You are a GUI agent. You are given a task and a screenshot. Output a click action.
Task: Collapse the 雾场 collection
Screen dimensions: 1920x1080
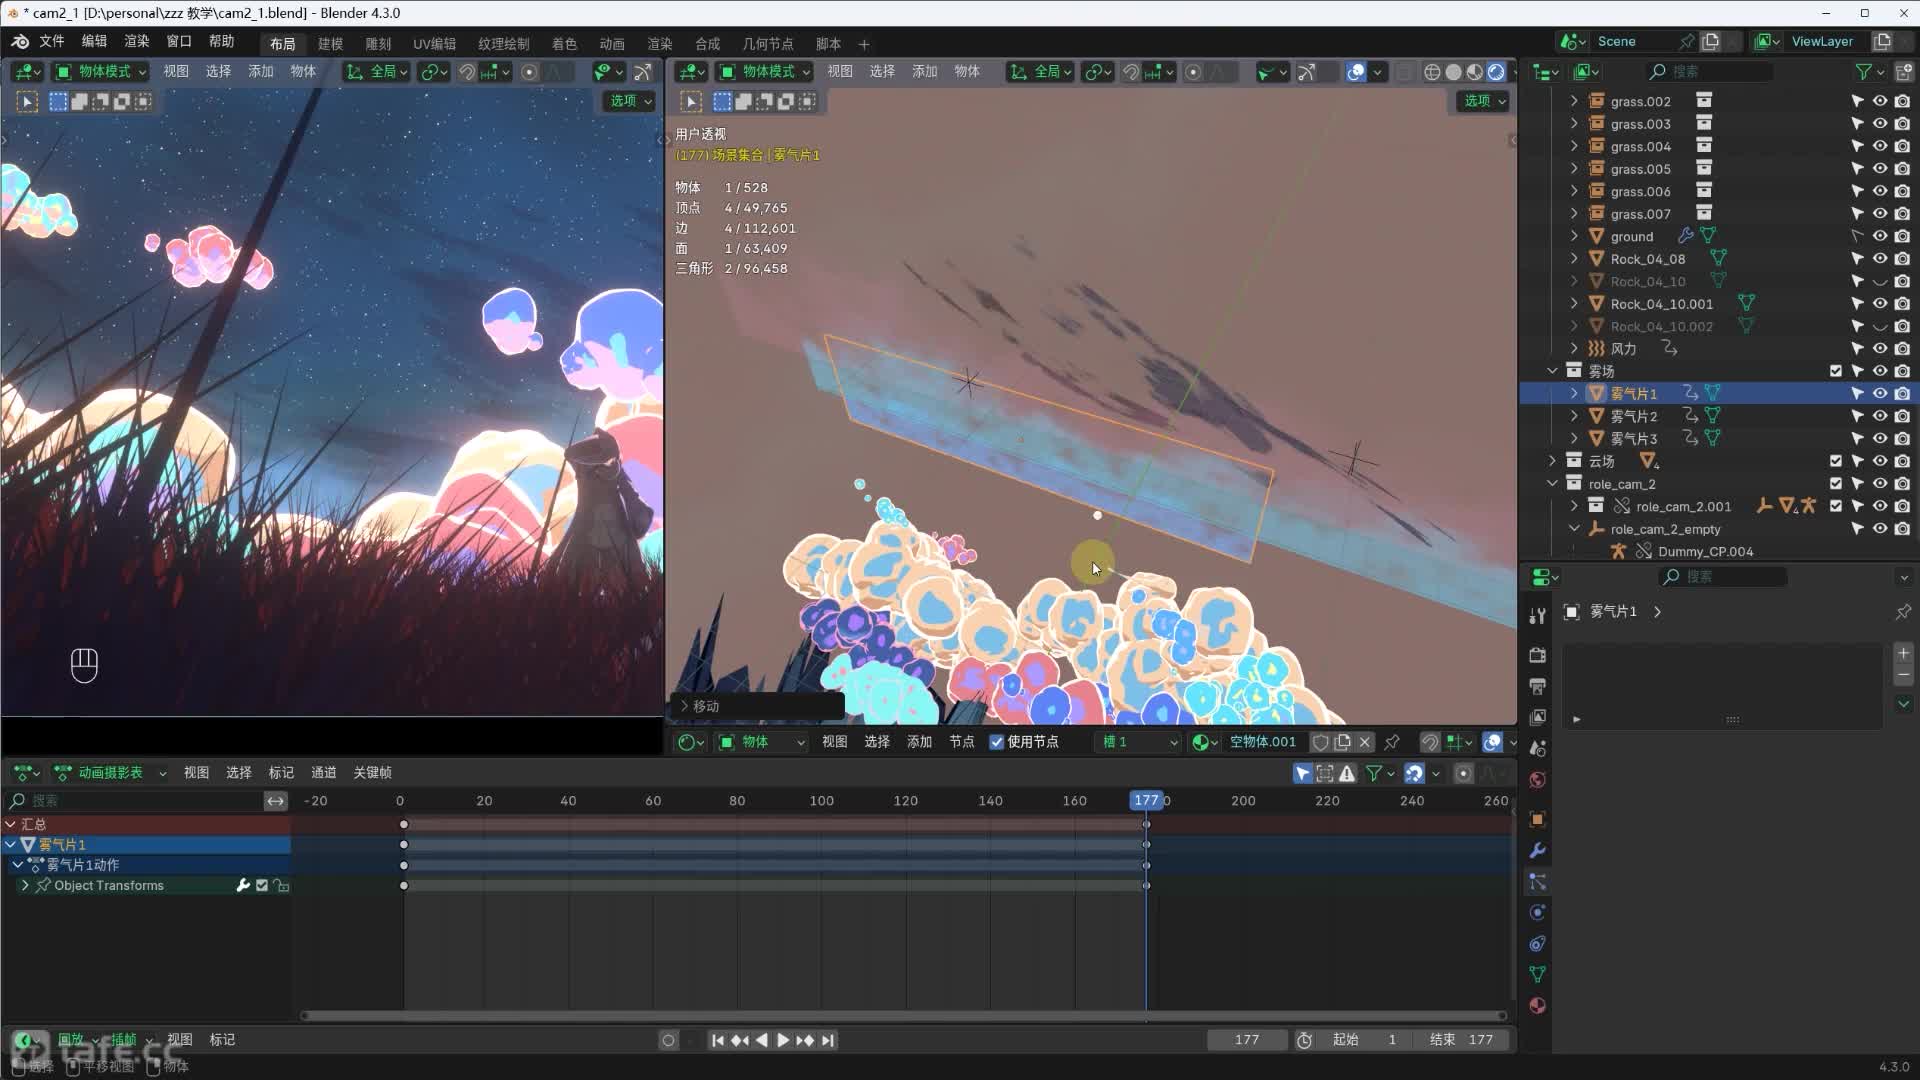click(x=1553, y=371)
